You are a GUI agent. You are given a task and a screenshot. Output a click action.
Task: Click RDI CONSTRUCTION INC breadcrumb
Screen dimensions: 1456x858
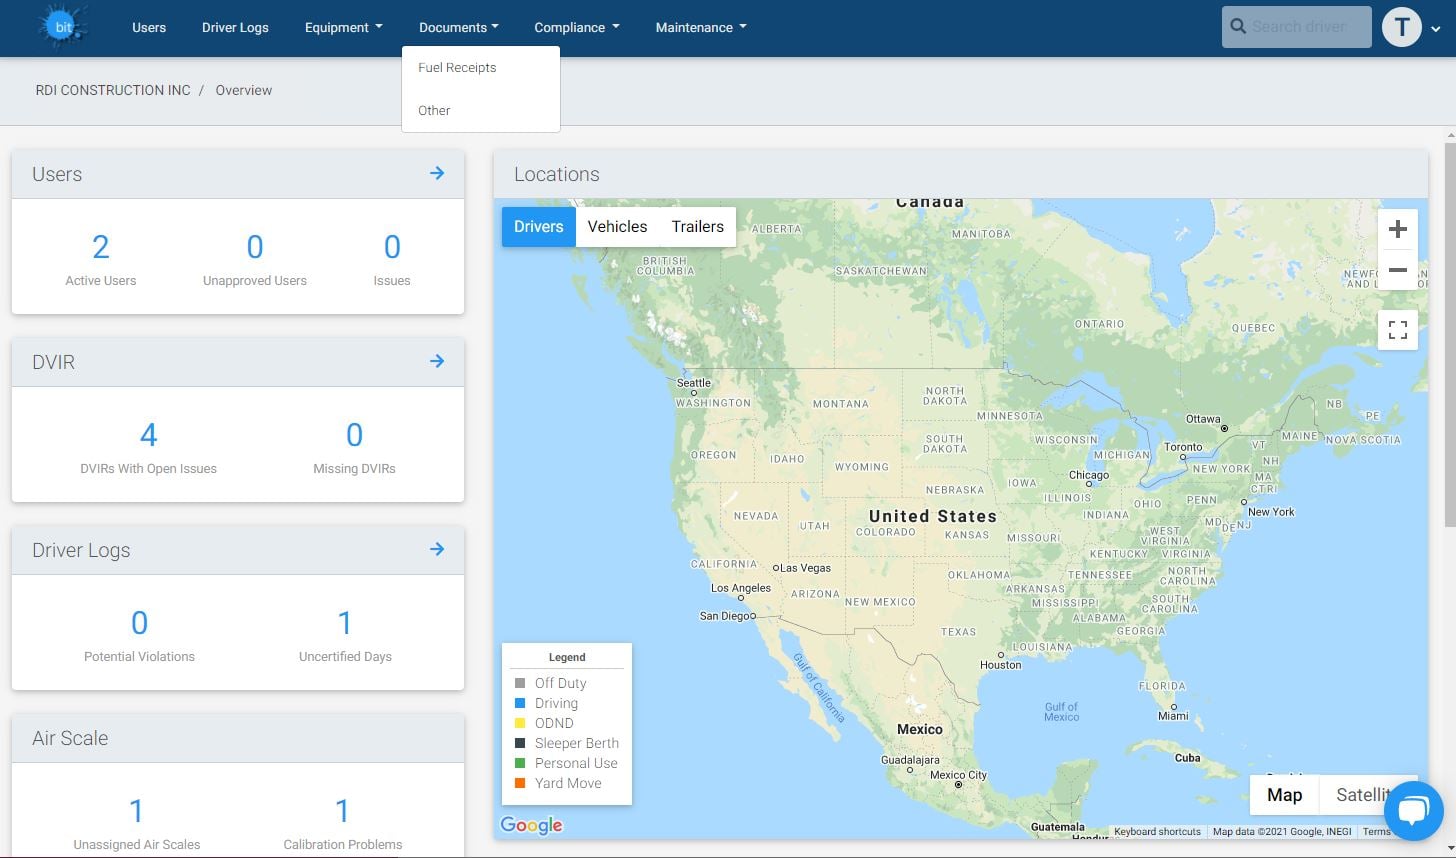tap(113, 90)
